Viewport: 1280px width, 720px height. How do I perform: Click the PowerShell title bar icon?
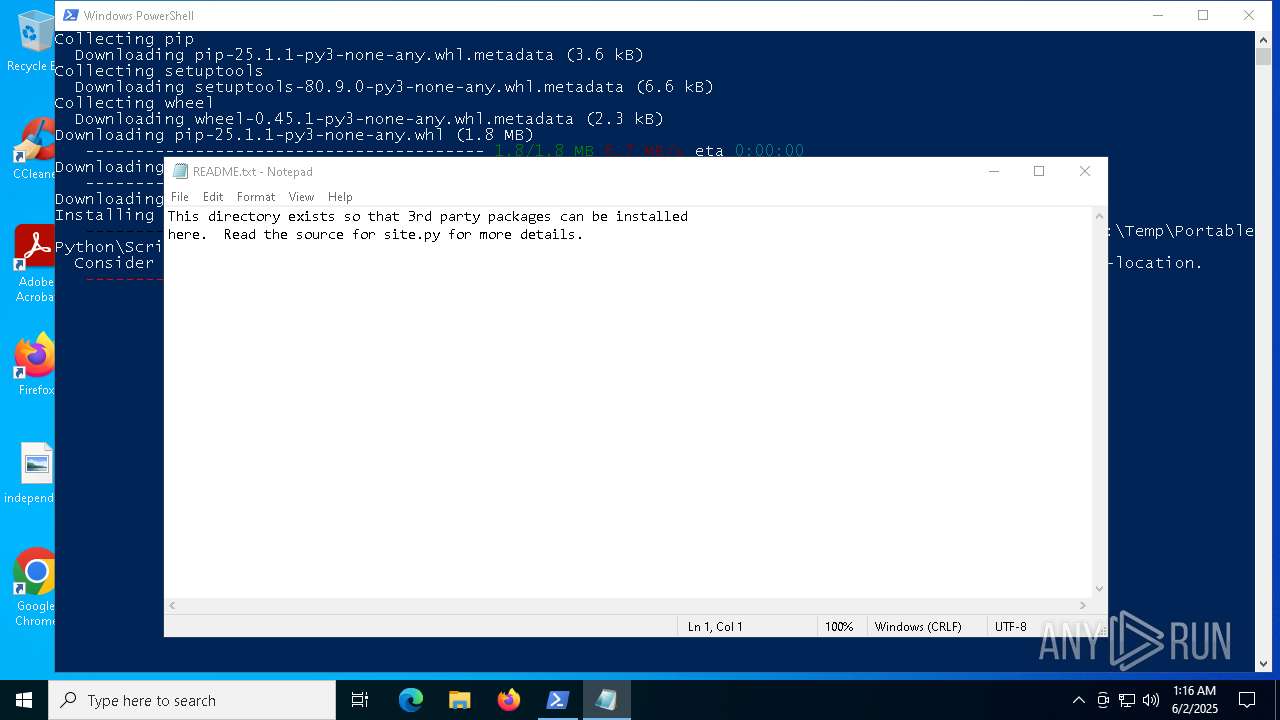coord(71,15)
